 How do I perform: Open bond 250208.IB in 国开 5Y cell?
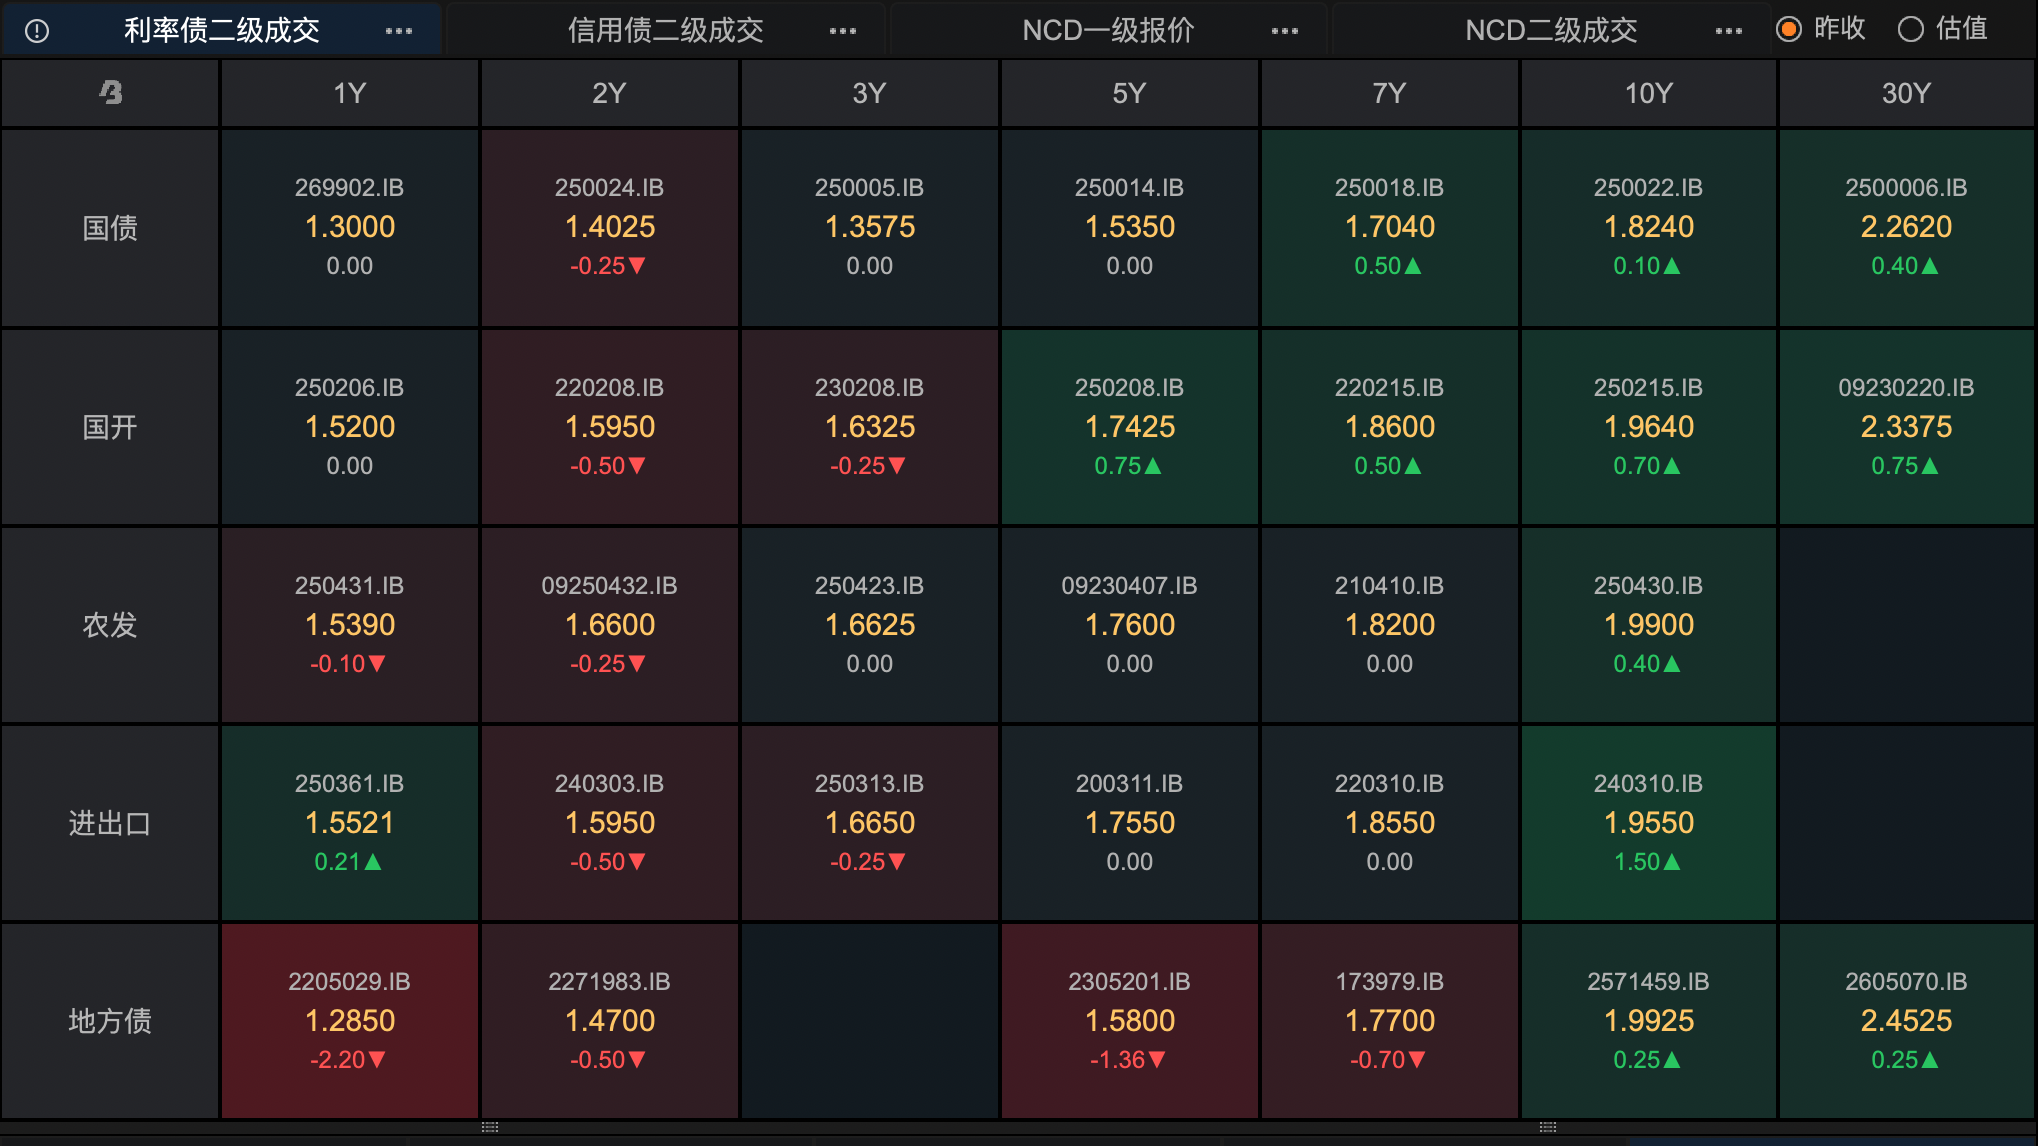pos(1129,388)
